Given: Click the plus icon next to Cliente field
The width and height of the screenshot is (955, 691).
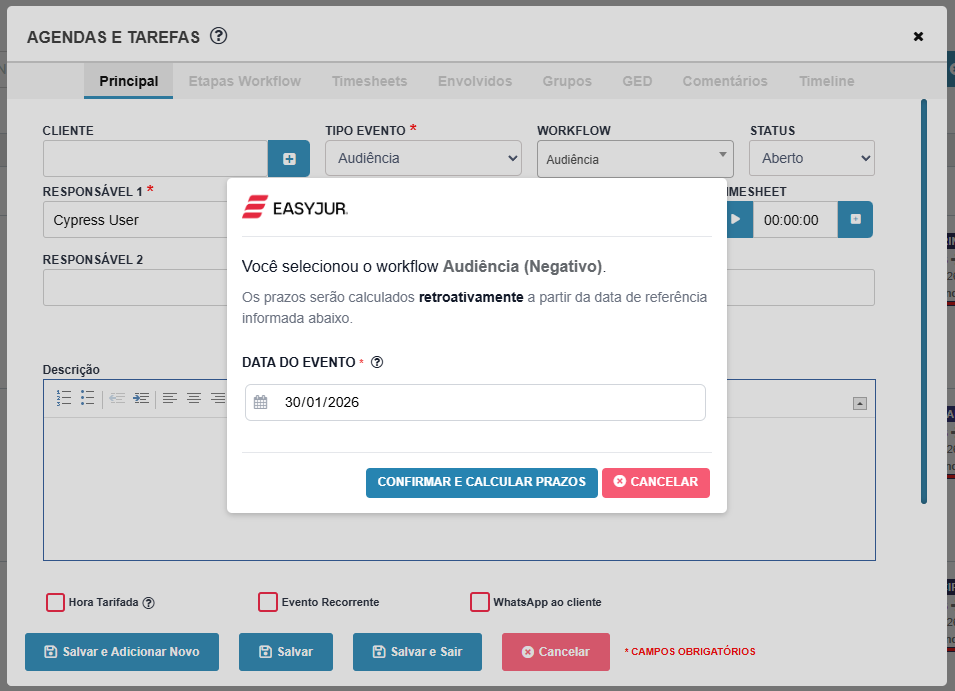Looking at the screenshot, I should (x=289, y=158).
